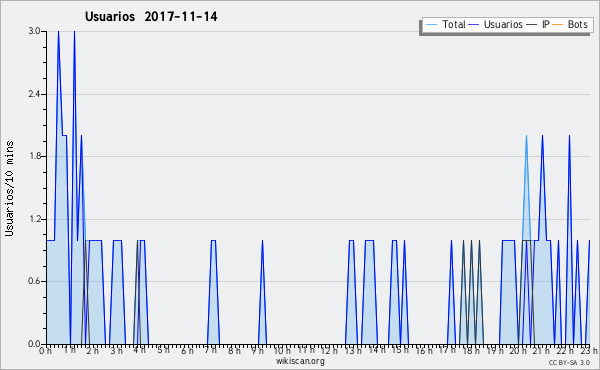Click the '16 h' x-axis label

point(424,350)
